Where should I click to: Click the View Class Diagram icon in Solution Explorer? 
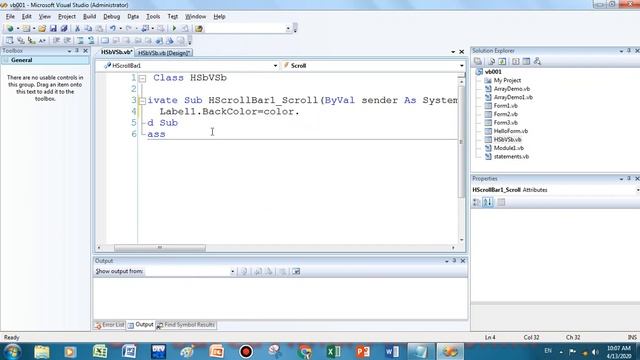pyautogui.click(x=537, y=61)
